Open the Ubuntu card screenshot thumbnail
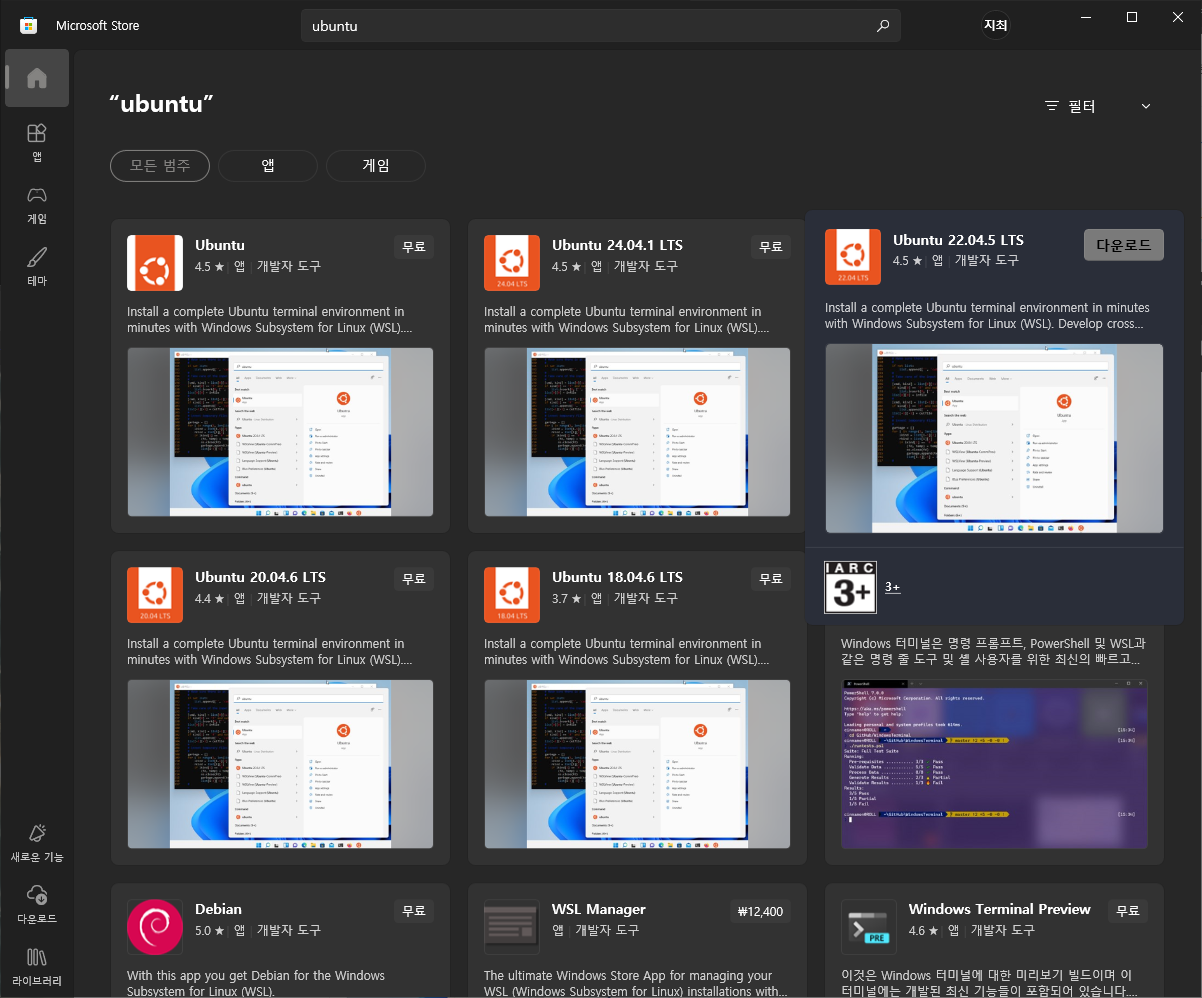The width and height of the screenshot is (1202, 998). [280, 432]
